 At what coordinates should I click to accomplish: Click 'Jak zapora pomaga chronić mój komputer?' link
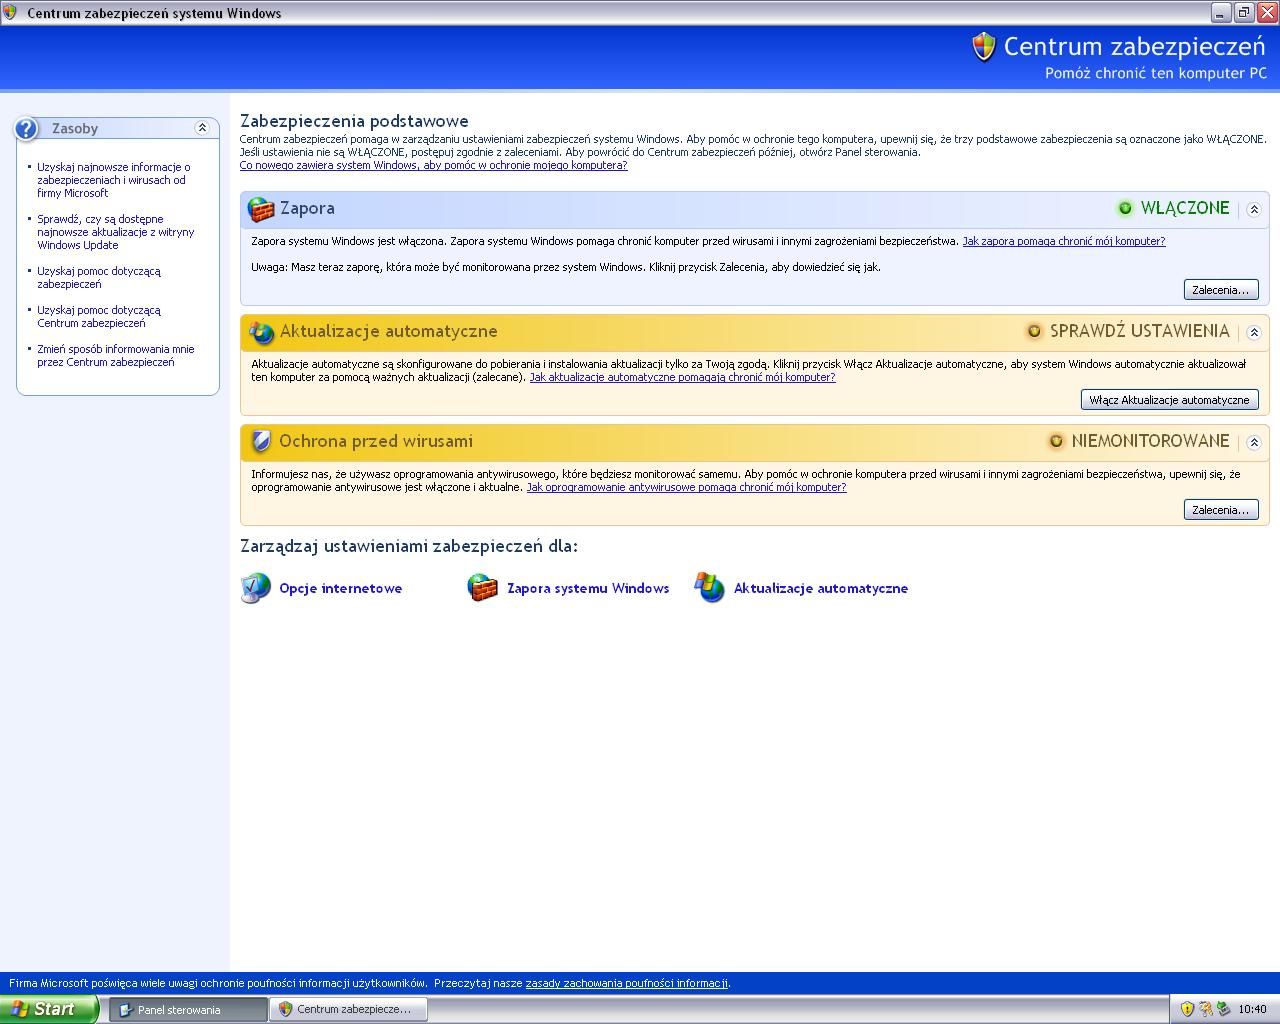coord(1064,241)
